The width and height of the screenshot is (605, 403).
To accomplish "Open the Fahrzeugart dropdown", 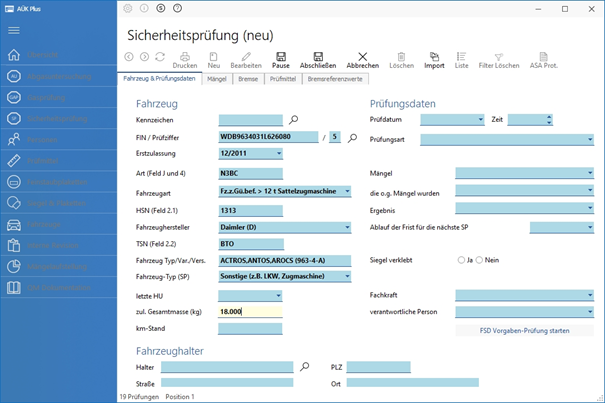I will [347, 191].
